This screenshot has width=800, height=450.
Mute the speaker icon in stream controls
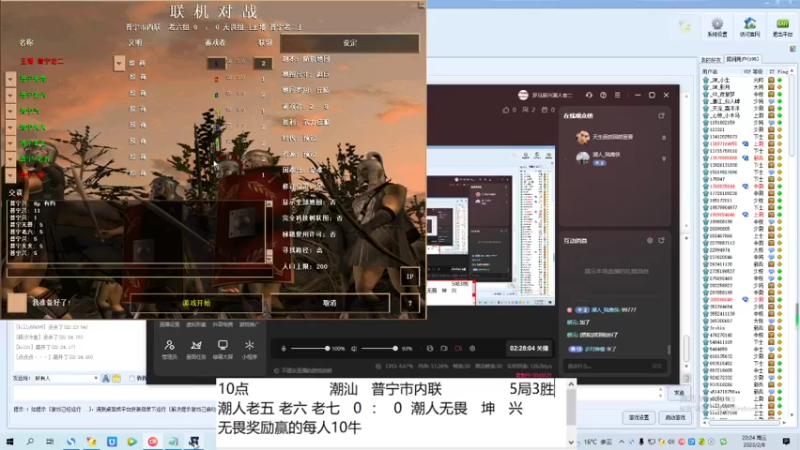click(354, 348)
